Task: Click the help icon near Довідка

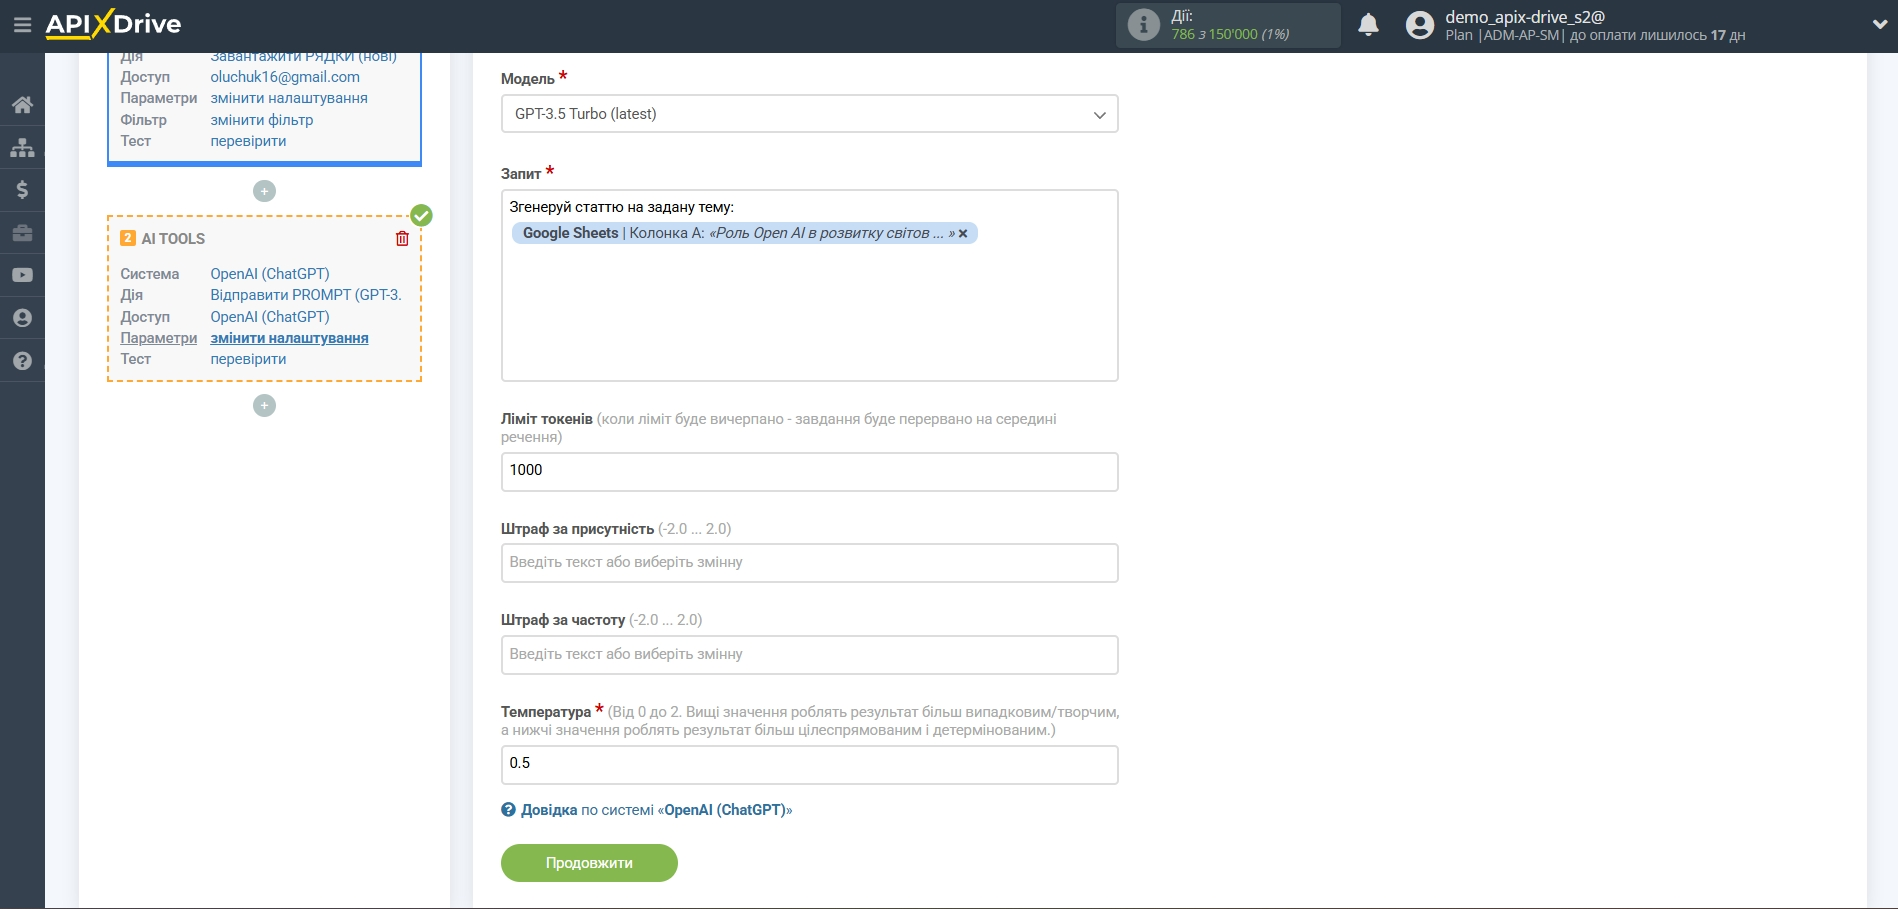Action: (x=508, y=810)
